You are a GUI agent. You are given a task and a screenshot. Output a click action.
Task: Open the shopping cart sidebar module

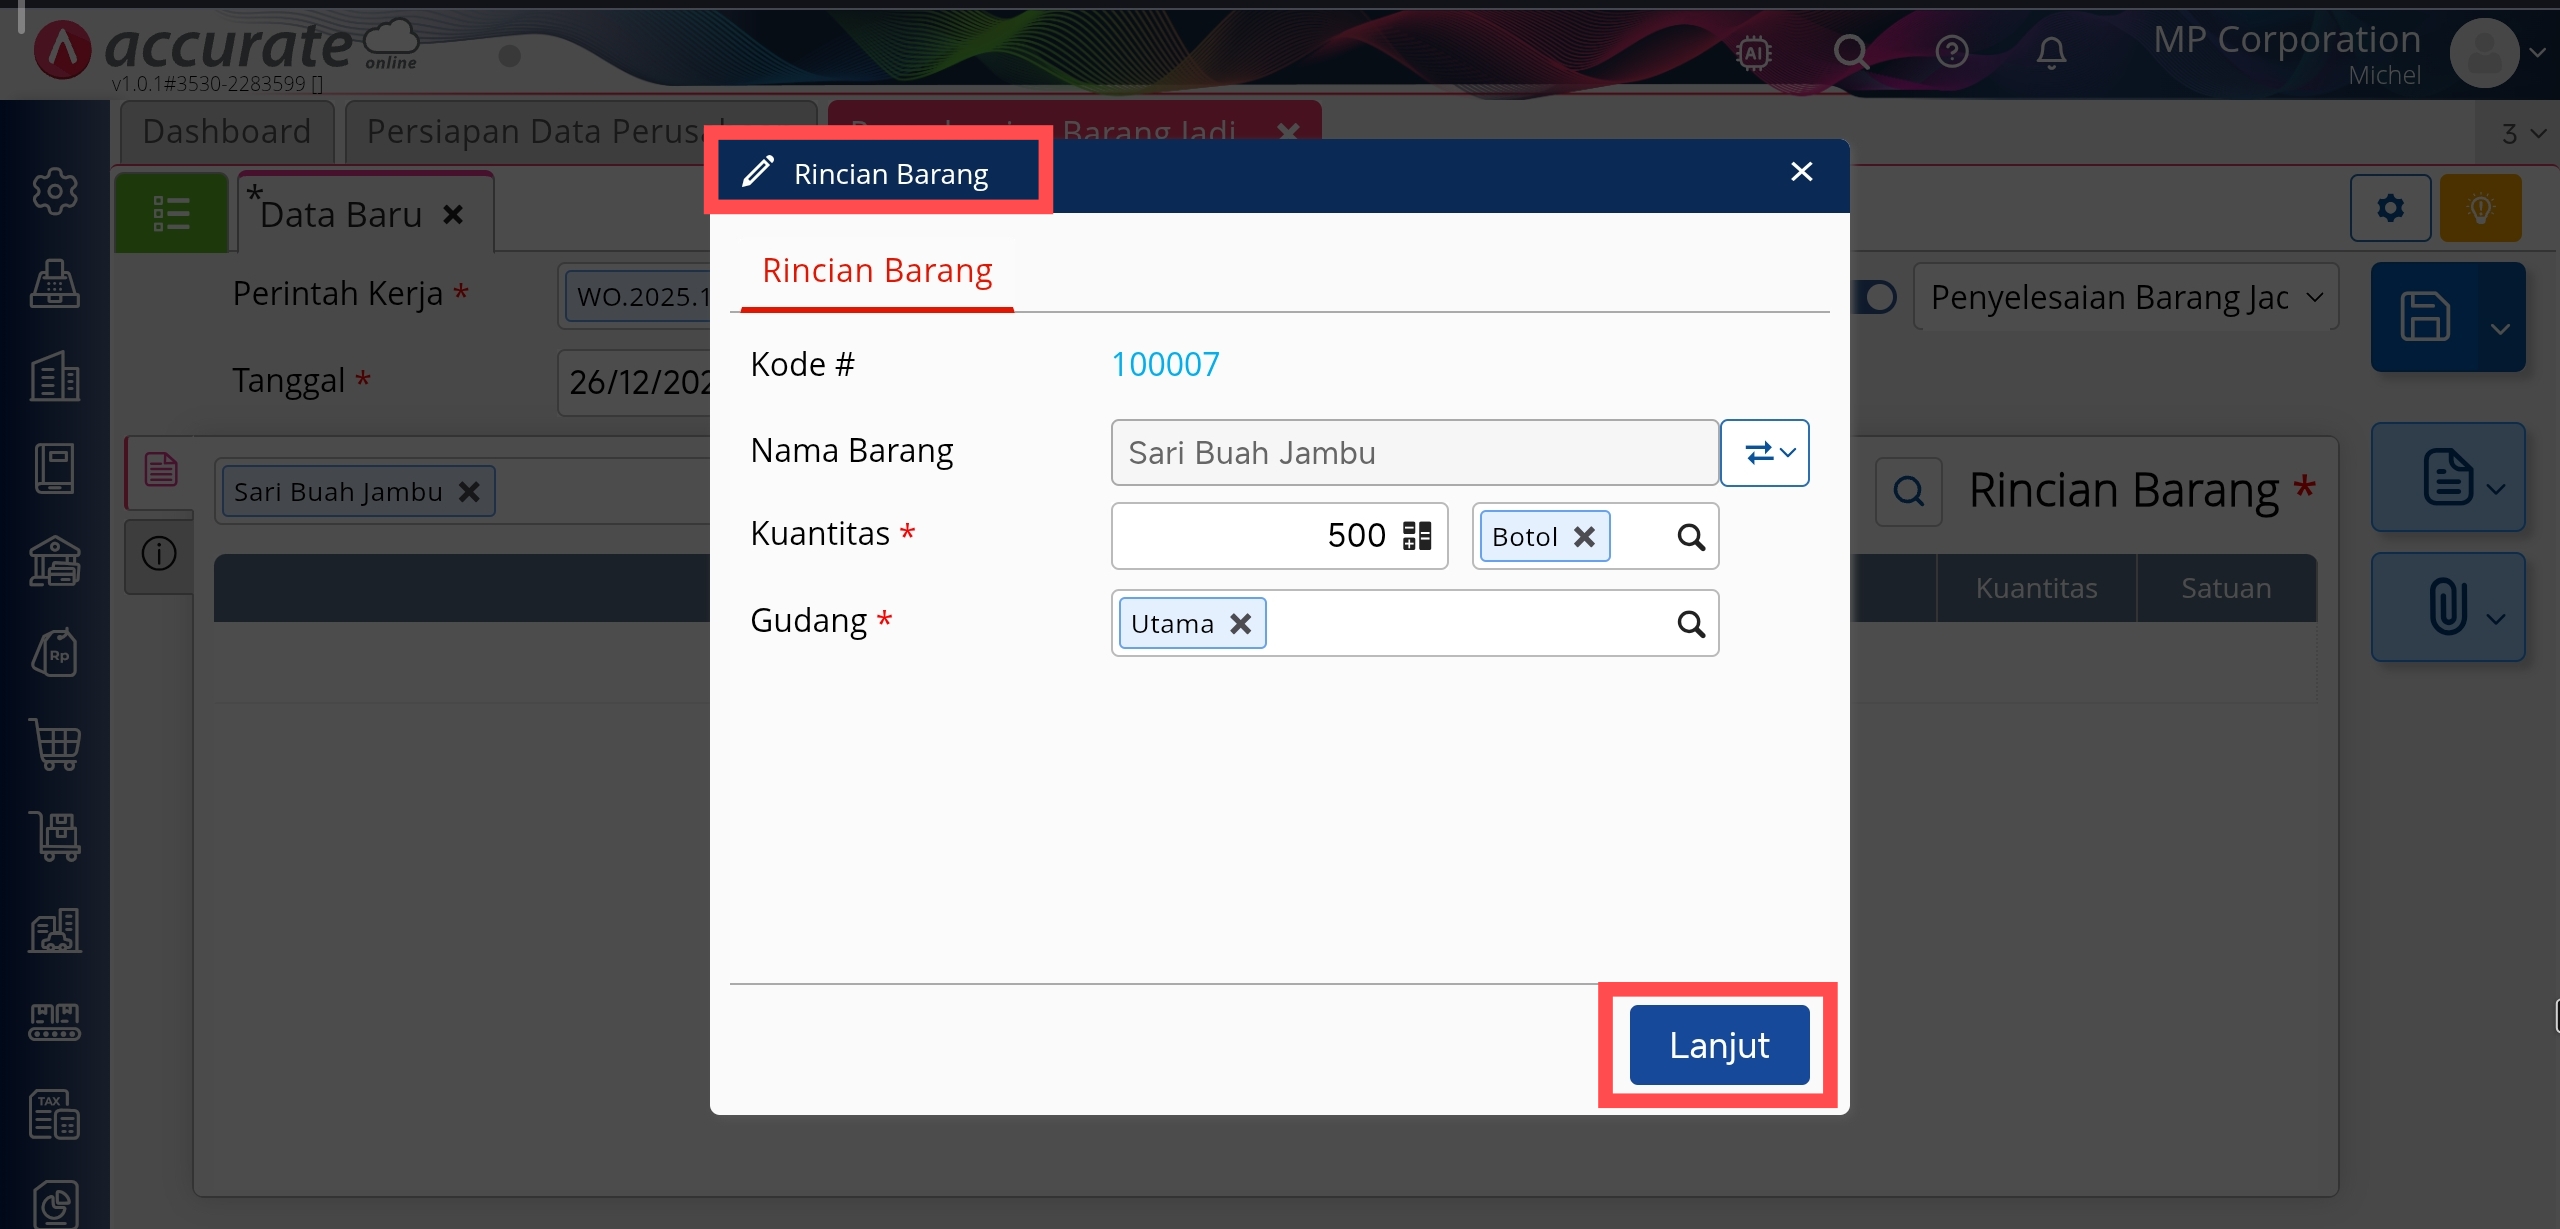pyautogui.click(x=55, y=744)
